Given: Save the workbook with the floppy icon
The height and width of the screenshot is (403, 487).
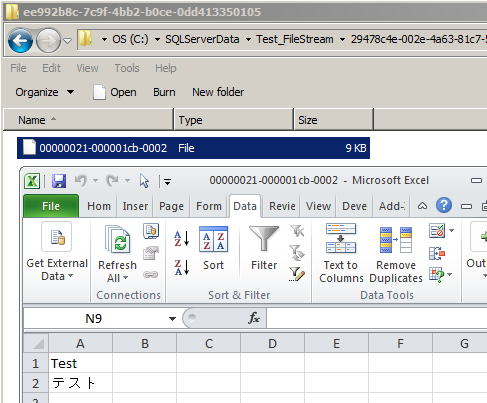Looking at the screenshot, I should (x=59, y=181).
